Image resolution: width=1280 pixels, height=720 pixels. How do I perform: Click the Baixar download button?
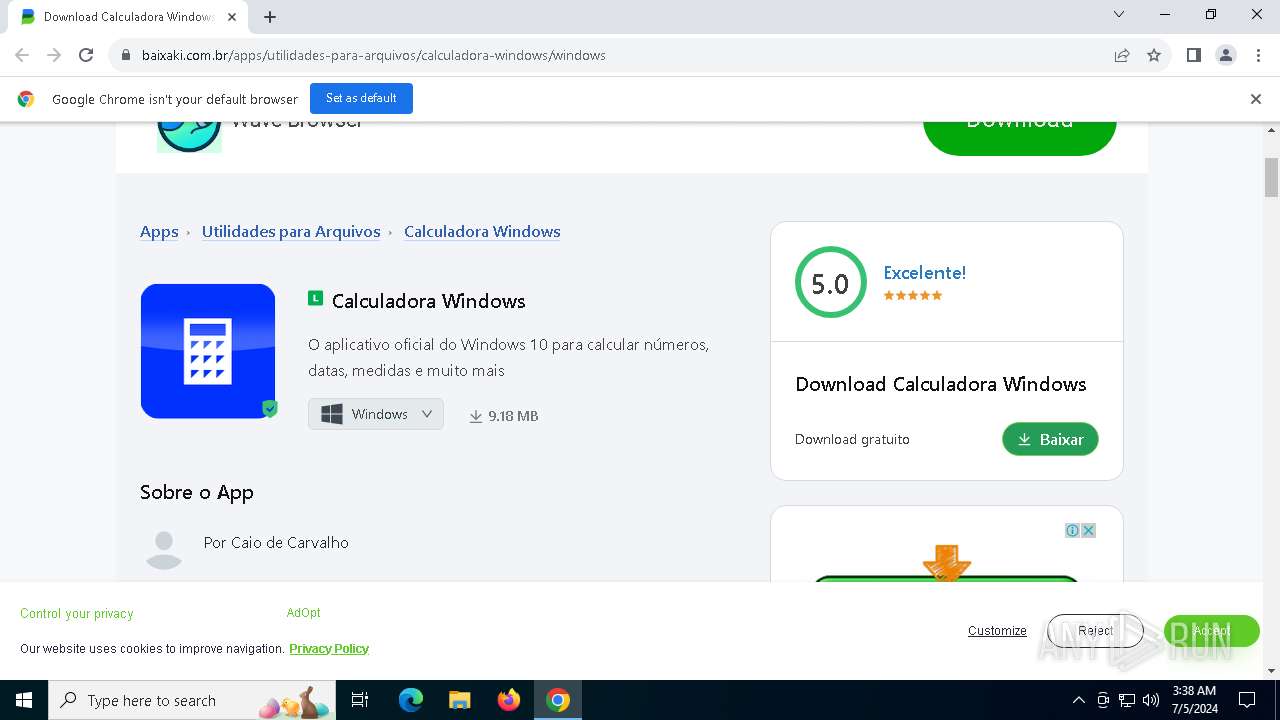(1050, 439)
